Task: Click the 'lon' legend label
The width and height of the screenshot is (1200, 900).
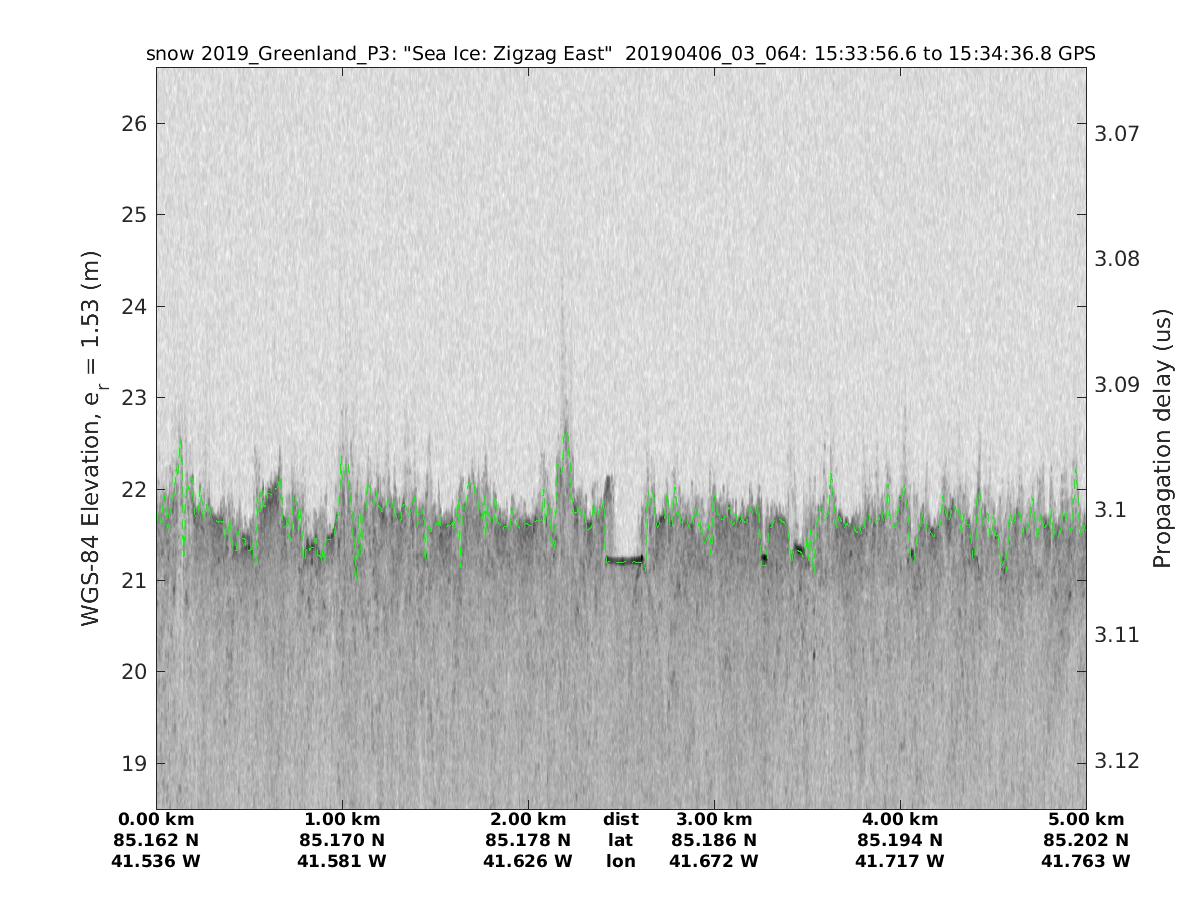Action: 620,861
